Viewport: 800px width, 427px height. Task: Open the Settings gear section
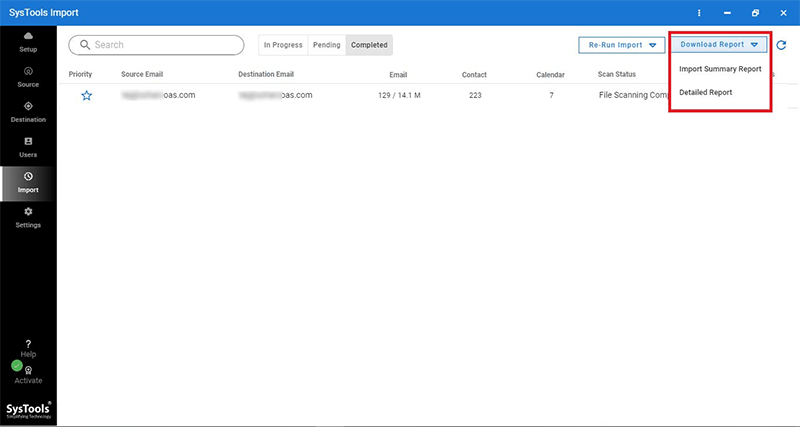pos(28,217)
